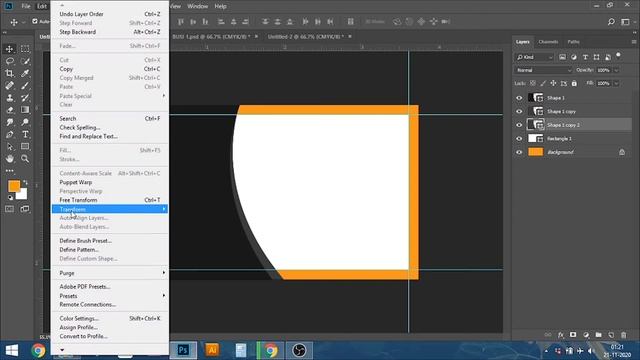Expand the Transform submenu
The height and width of the screenshot is (360, 640).
point(110,209)
